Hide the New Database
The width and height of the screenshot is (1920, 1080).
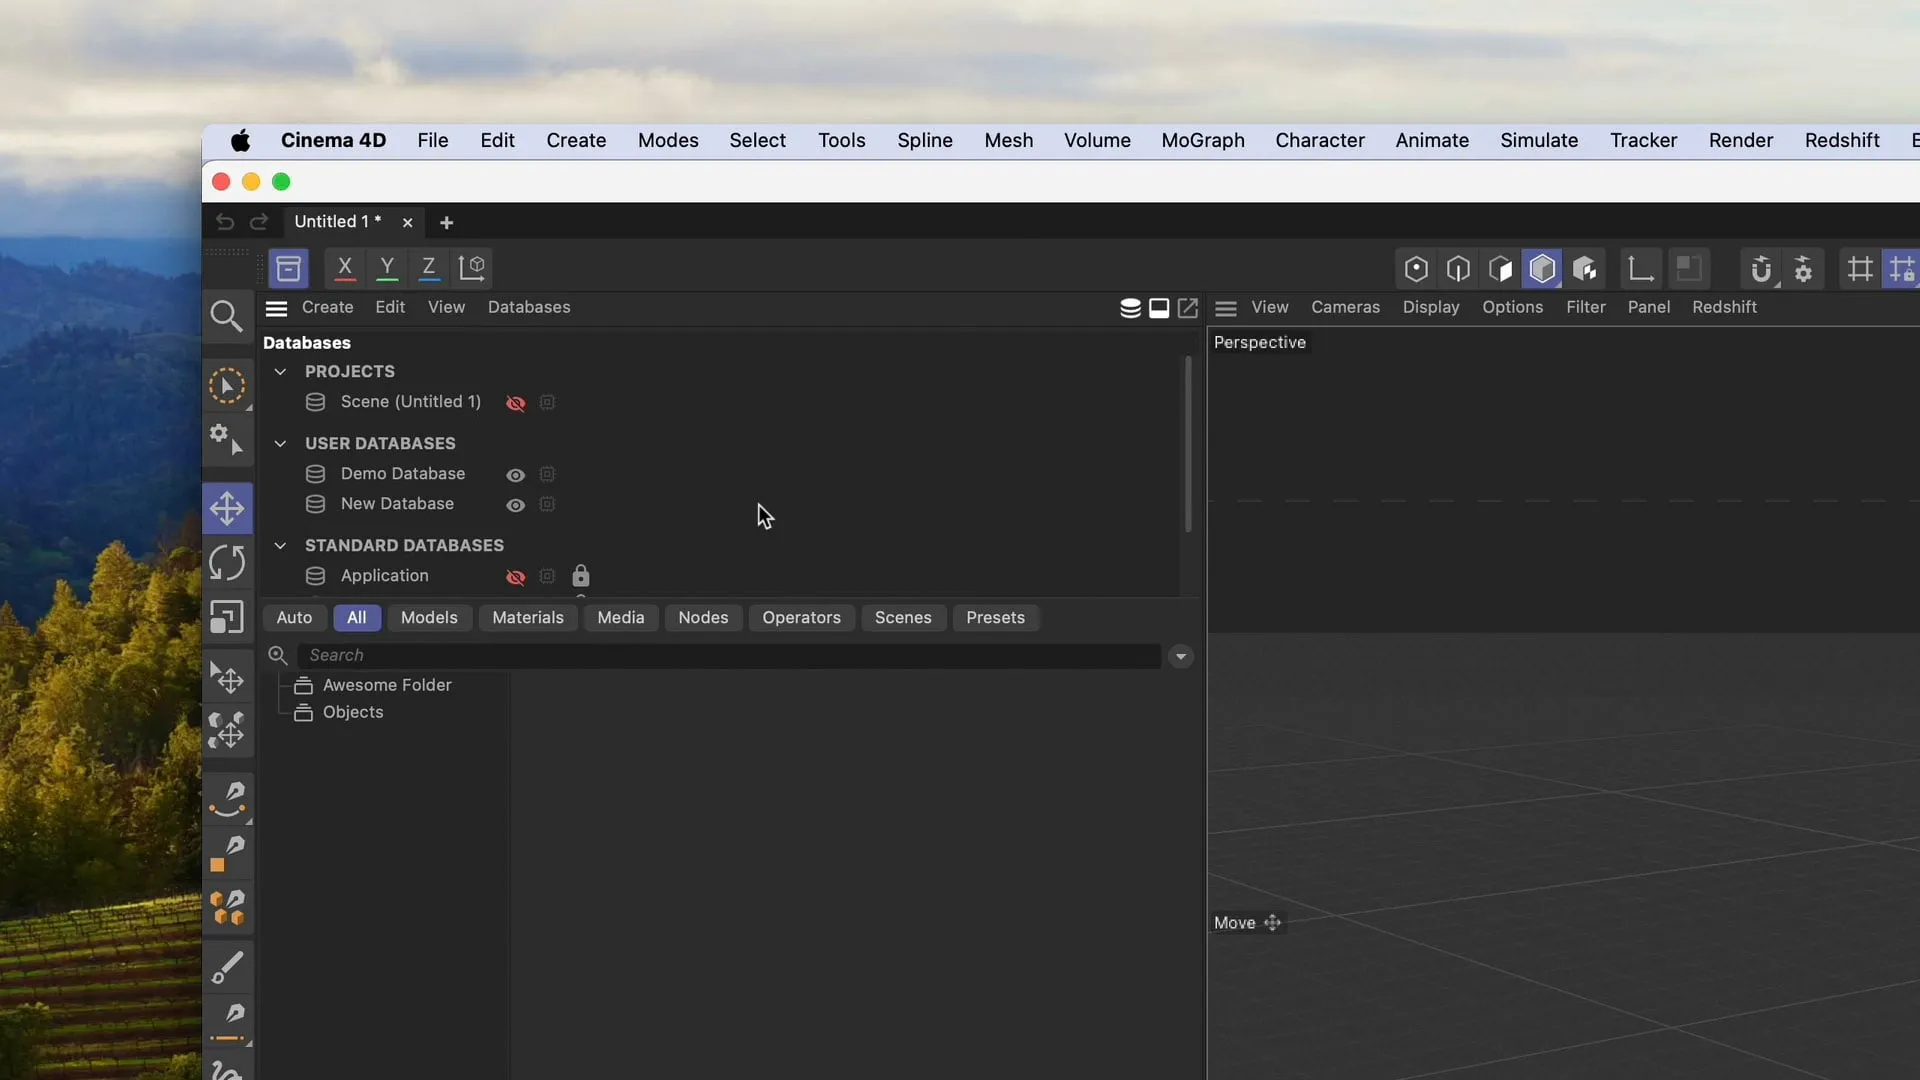point(515,505)
